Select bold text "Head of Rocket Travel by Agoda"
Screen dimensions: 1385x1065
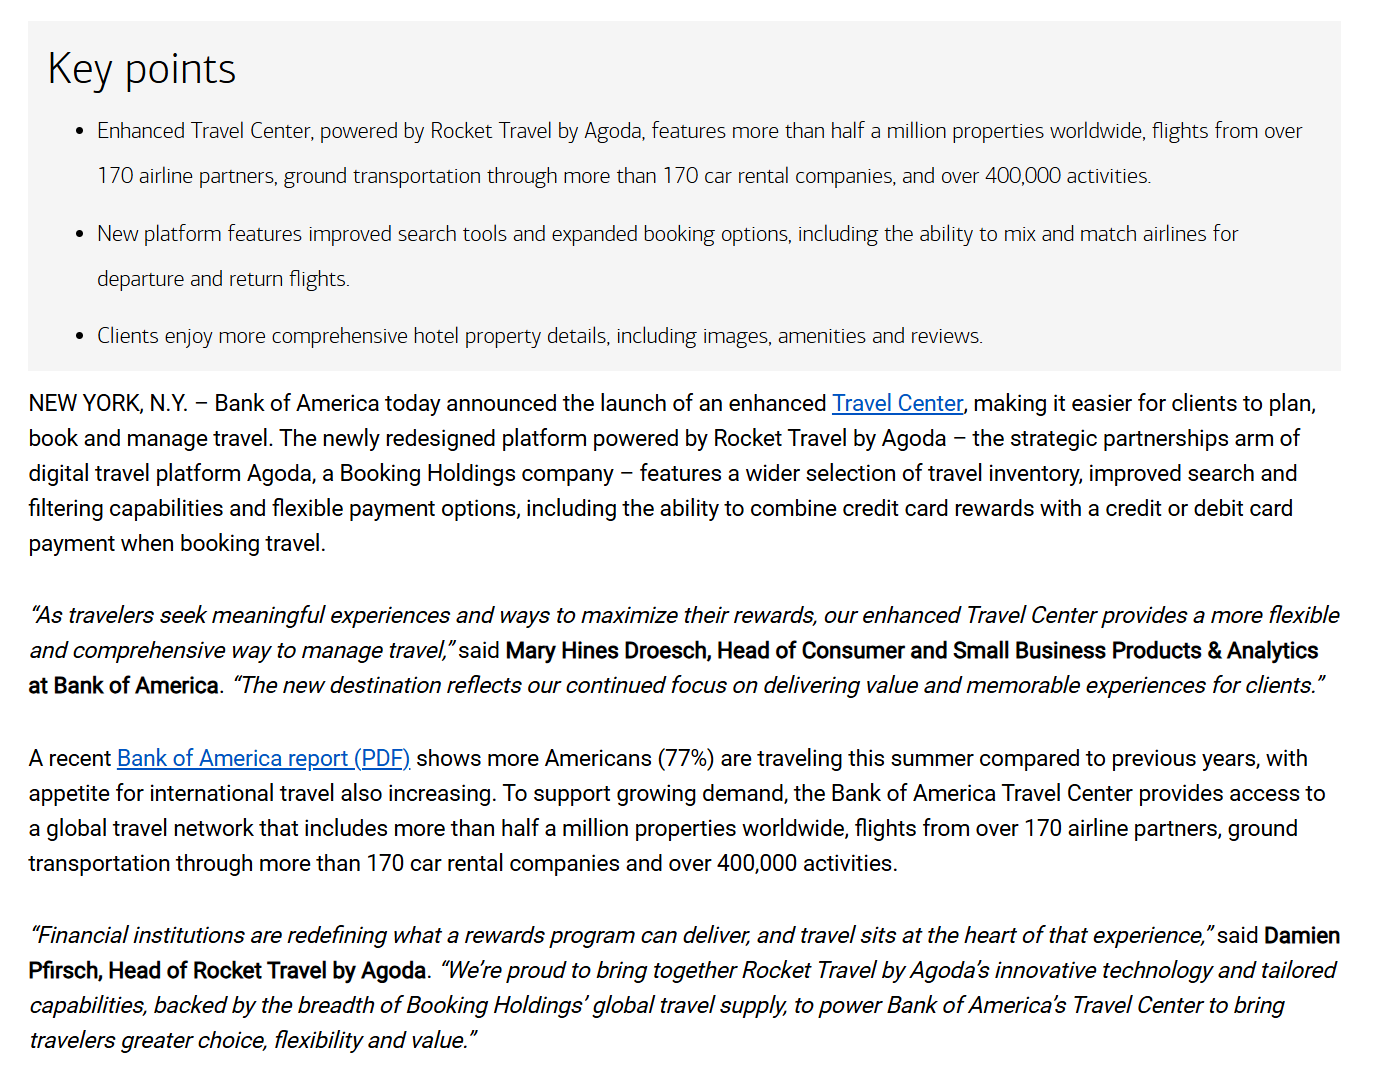point(267,970)
